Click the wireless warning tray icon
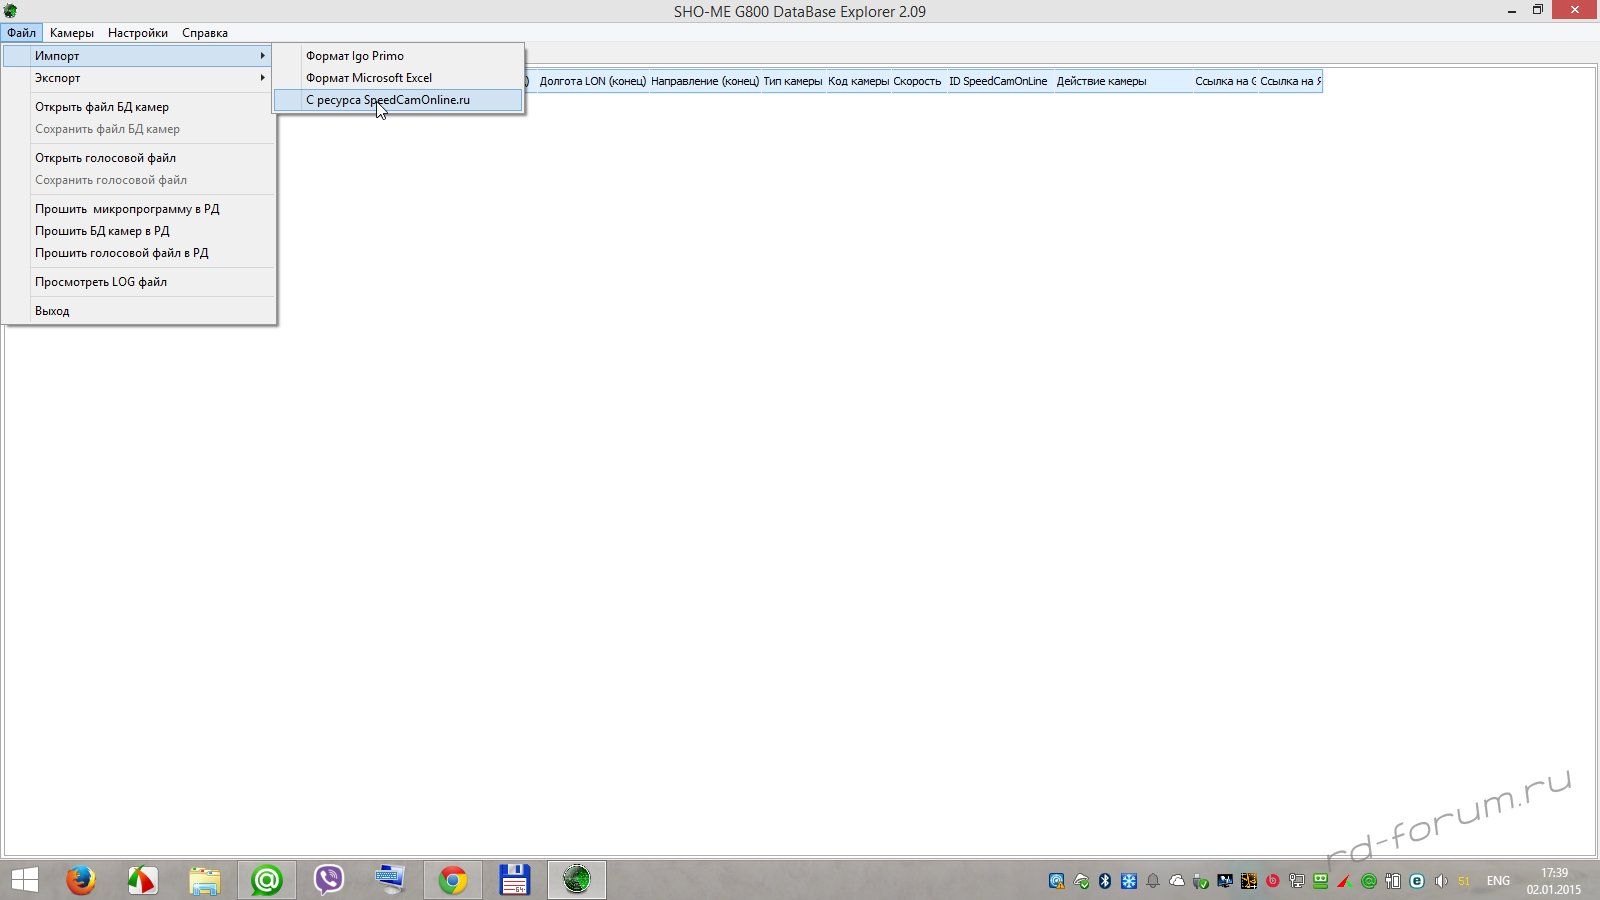1600x900 pixels. 1057,881
